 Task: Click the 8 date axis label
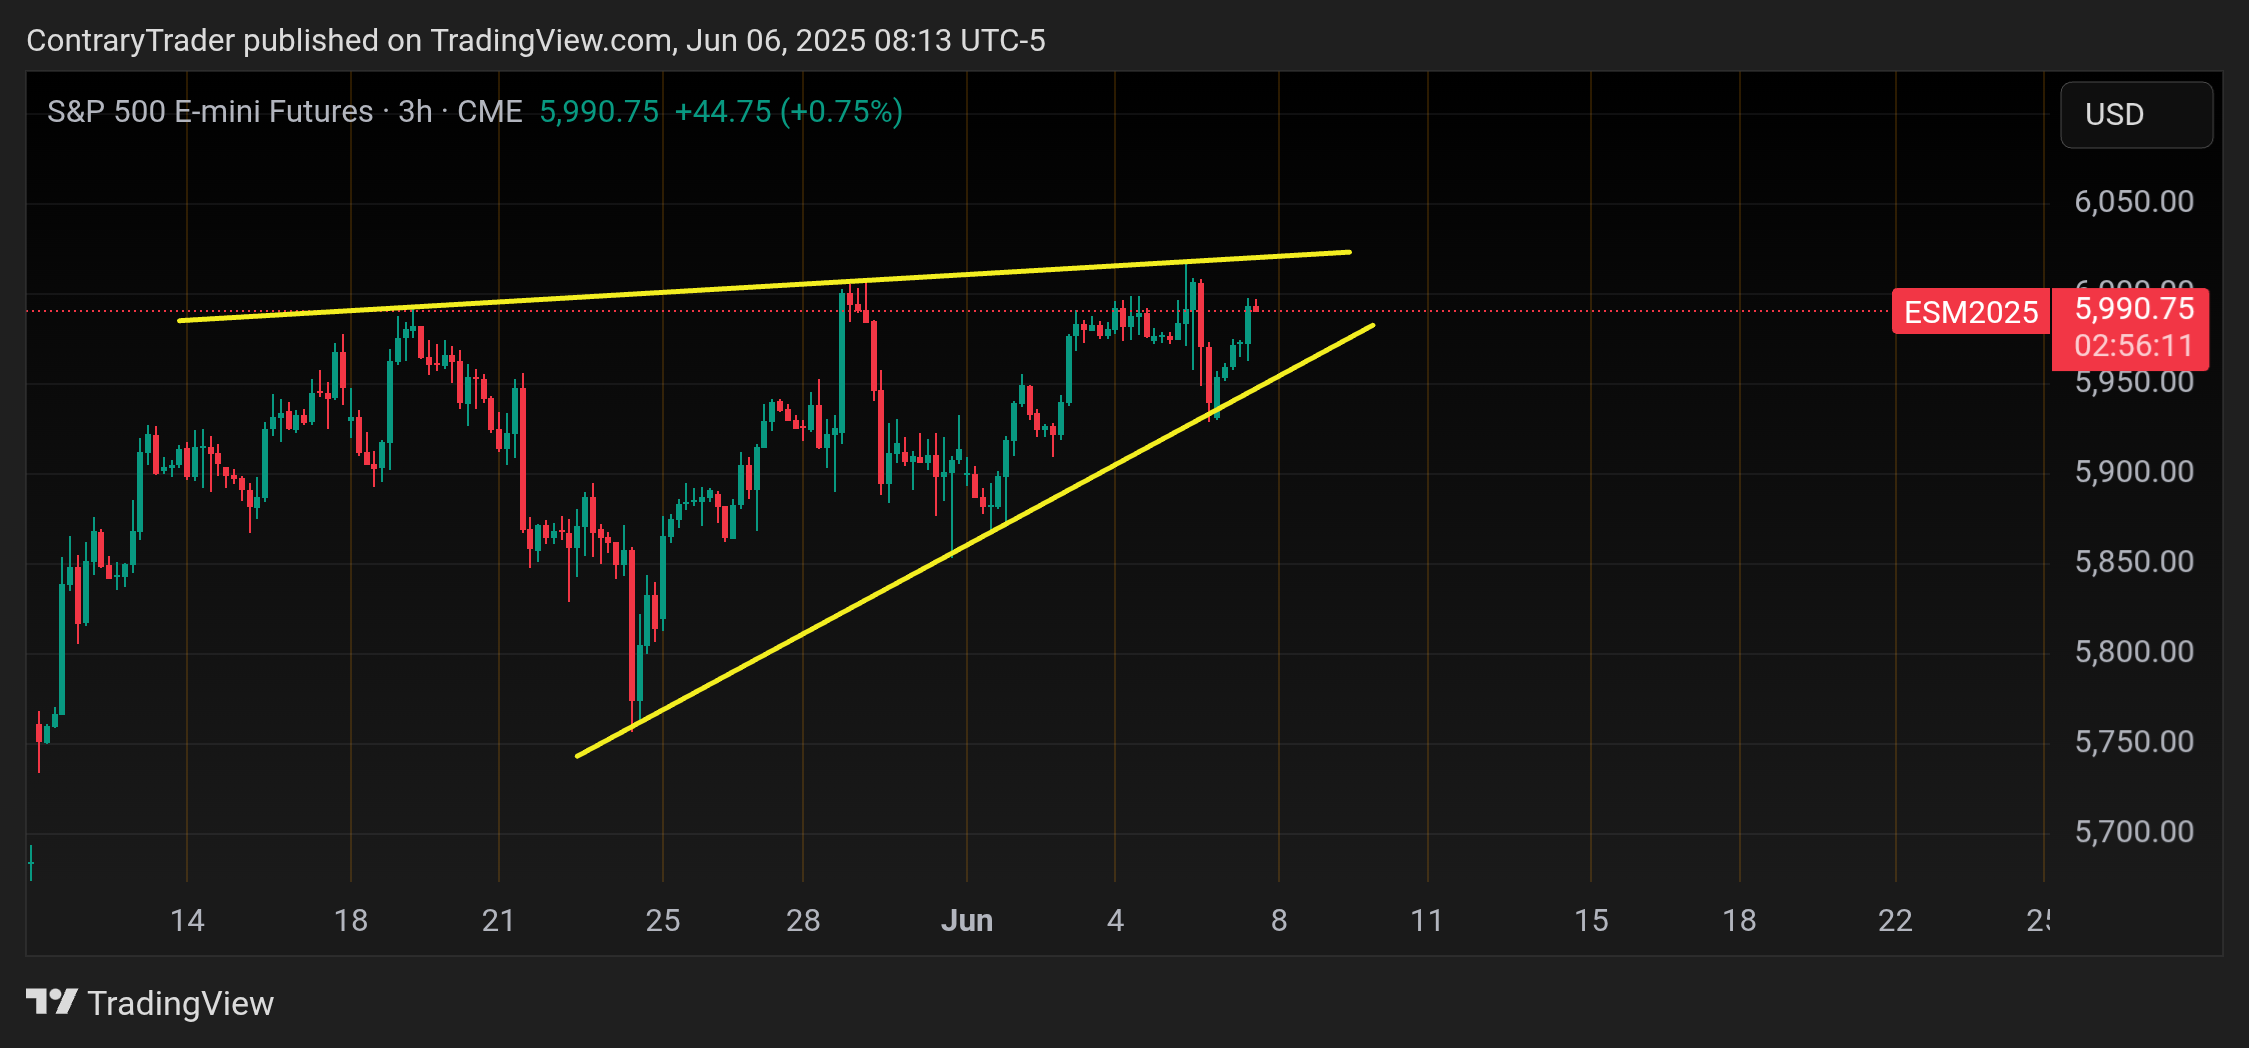click(1279, 920)
